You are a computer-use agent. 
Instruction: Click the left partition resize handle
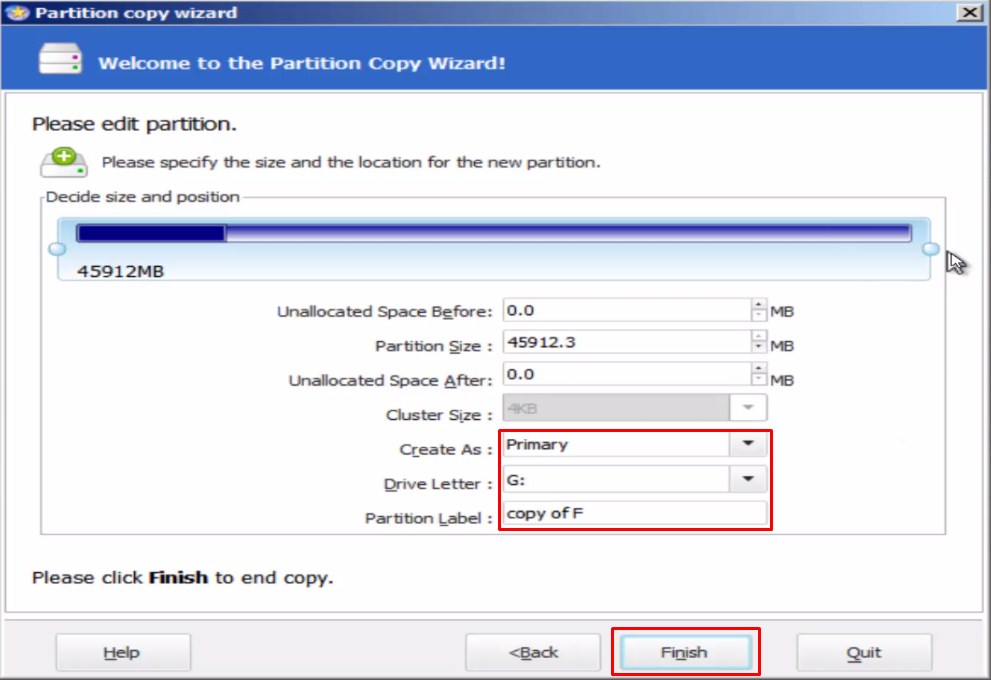coord(57,249)
